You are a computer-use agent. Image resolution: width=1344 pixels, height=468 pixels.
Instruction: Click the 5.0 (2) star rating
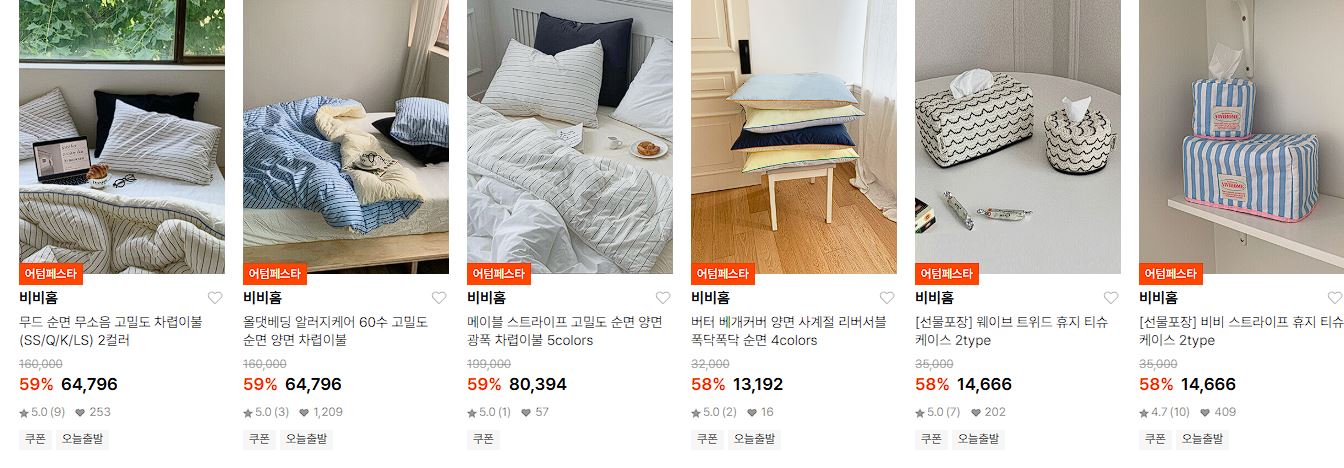[714, 412]
